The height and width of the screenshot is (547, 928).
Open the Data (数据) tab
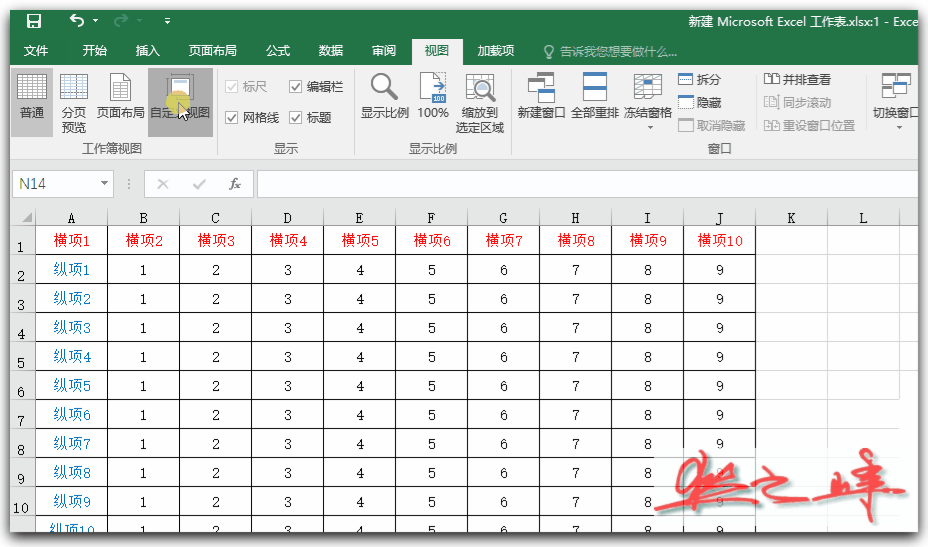point(331,51)
